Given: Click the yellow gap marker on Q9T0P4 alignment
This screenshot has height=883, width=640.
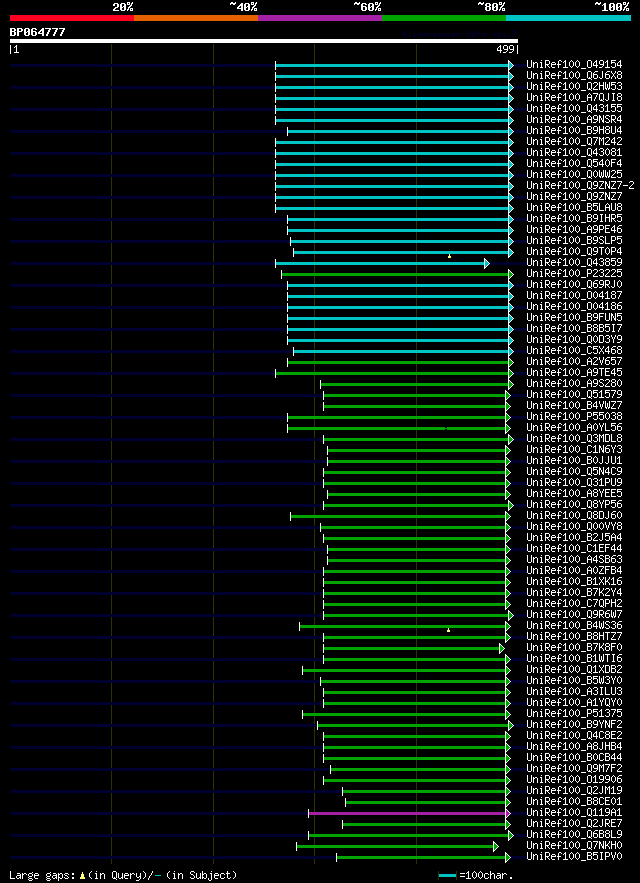Looking at the screenshot, I should pos(450,256).
